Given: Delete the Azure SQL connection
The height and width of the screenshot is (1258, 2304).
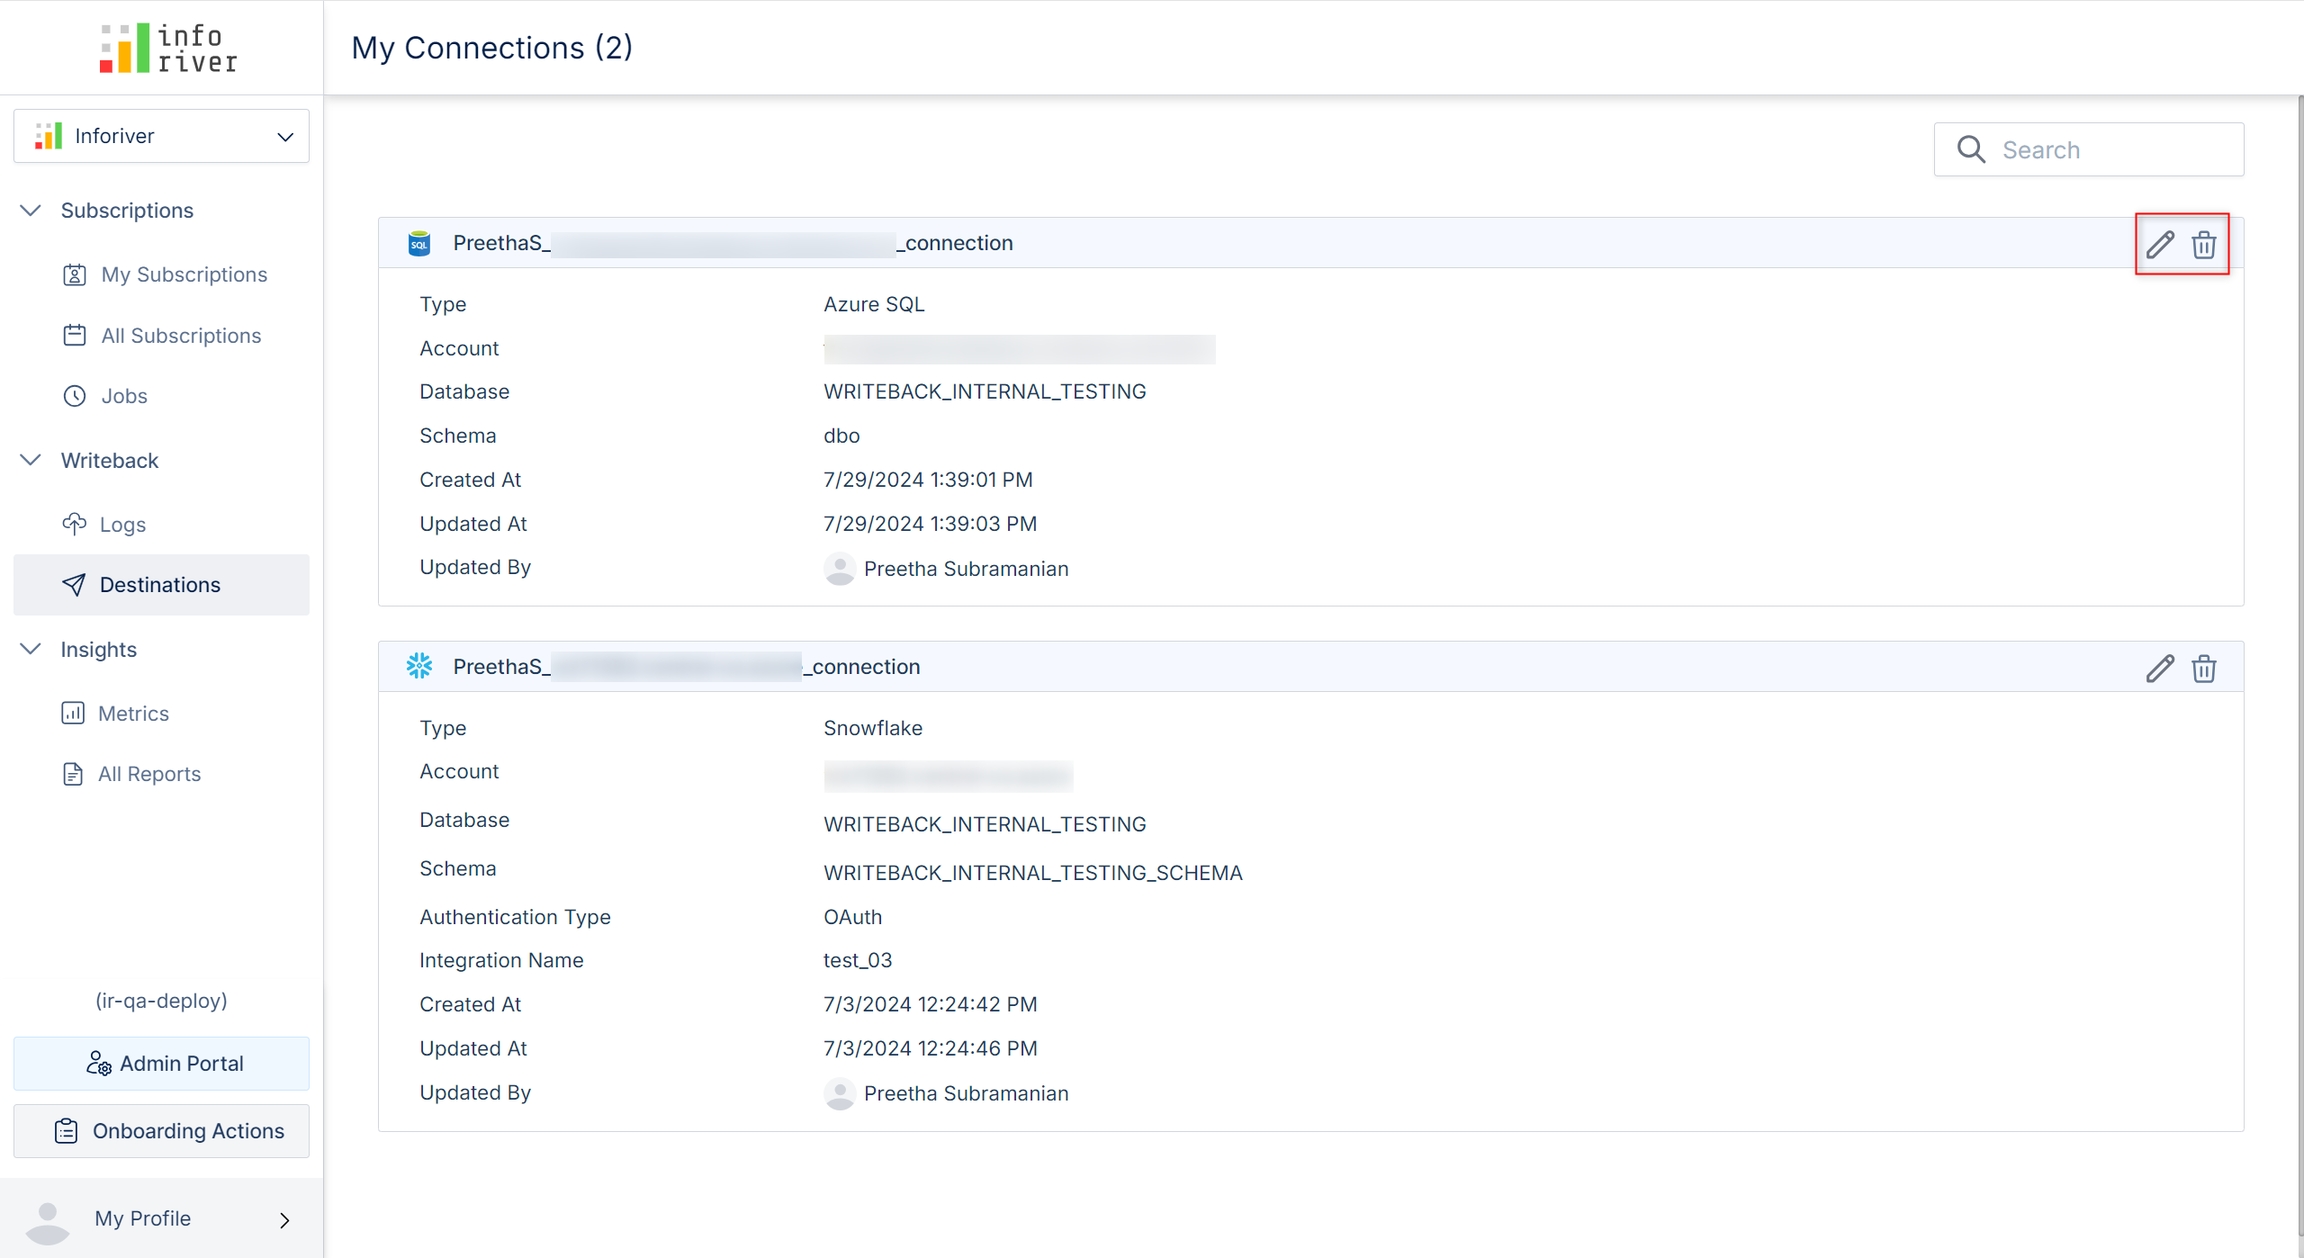Looking at the screenshot, I should pyautogui.click(x=2204, y=244).
